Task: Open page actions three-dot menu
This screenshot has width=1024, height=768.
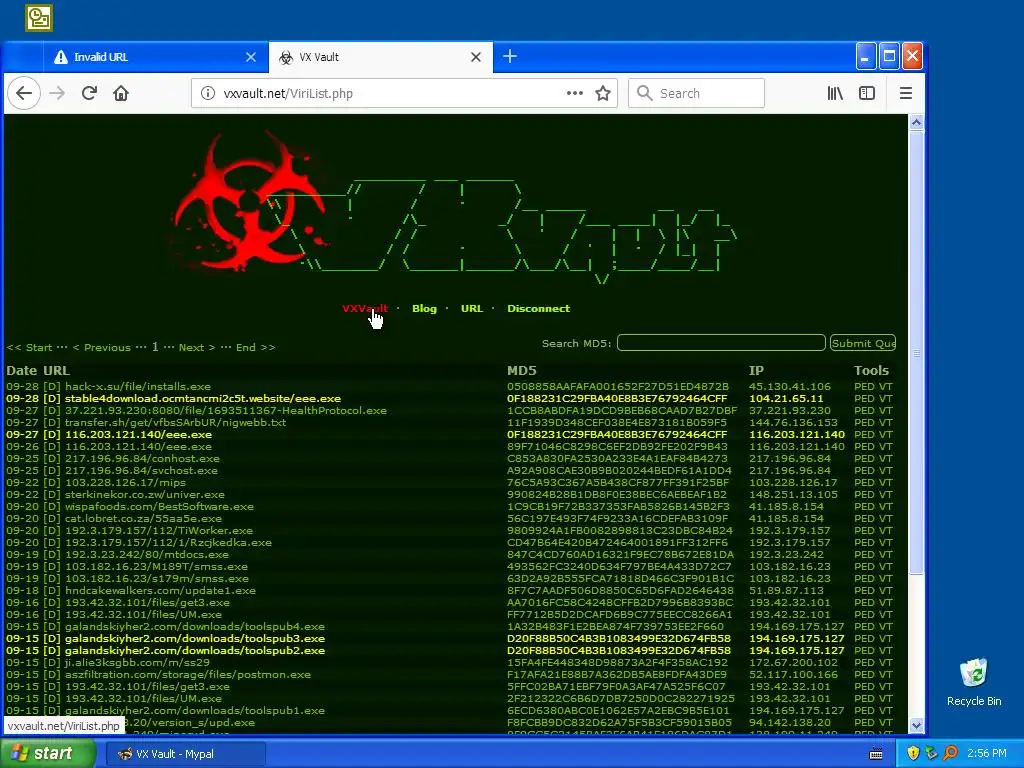Action: point(575,93)
